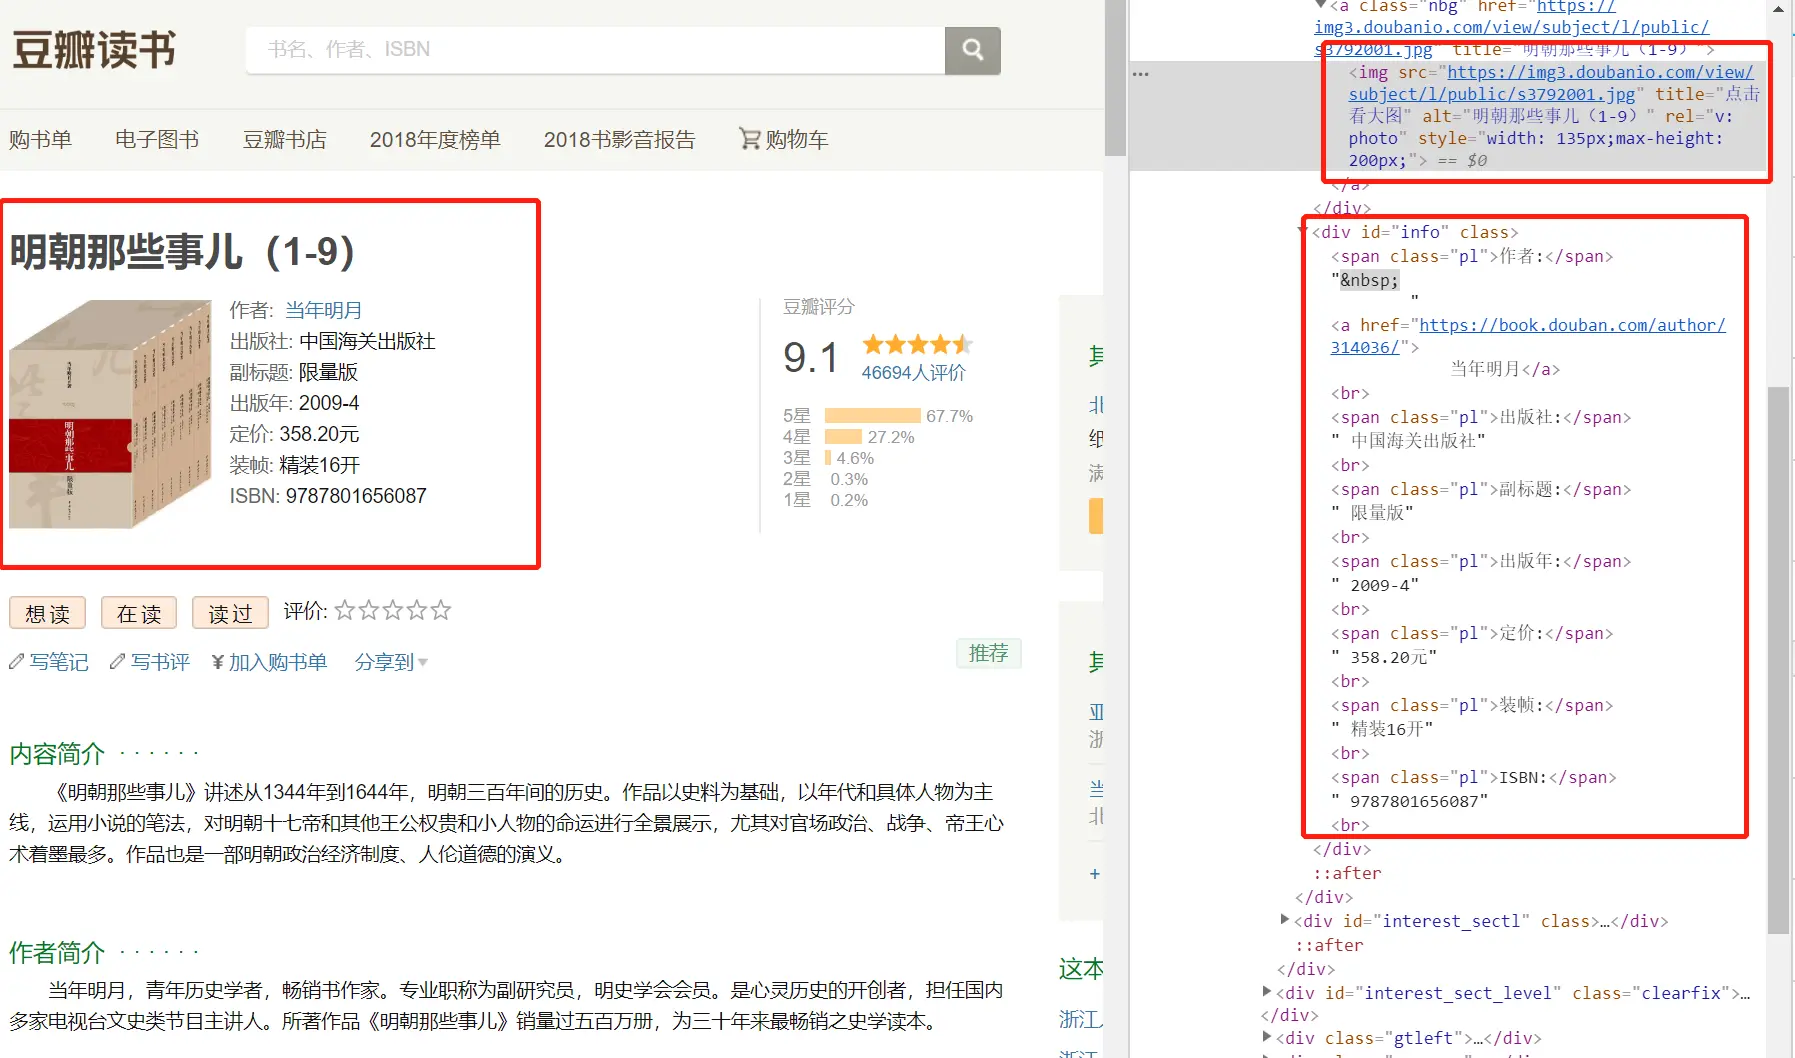The height and width of the screenshot is (1058, 1795).
Task: Mark the book as 读过
Action: [230, 613]
